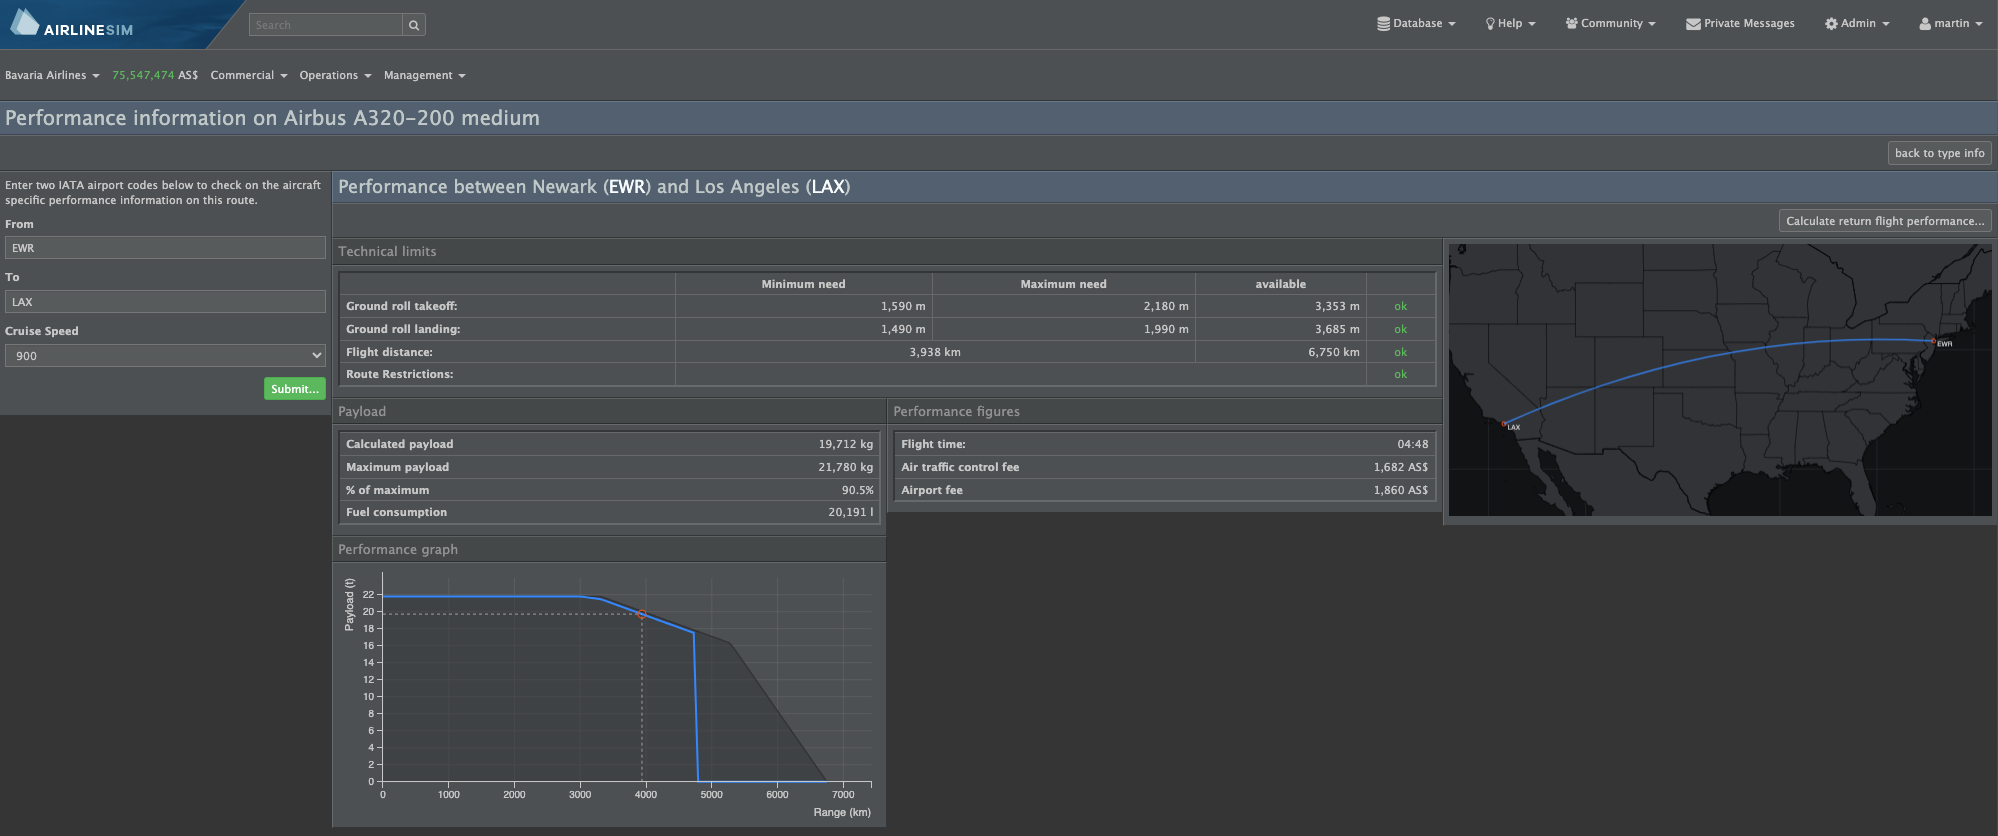1998x836 pixels.
Task: Click the From airport code field
Action: [165, 248]
